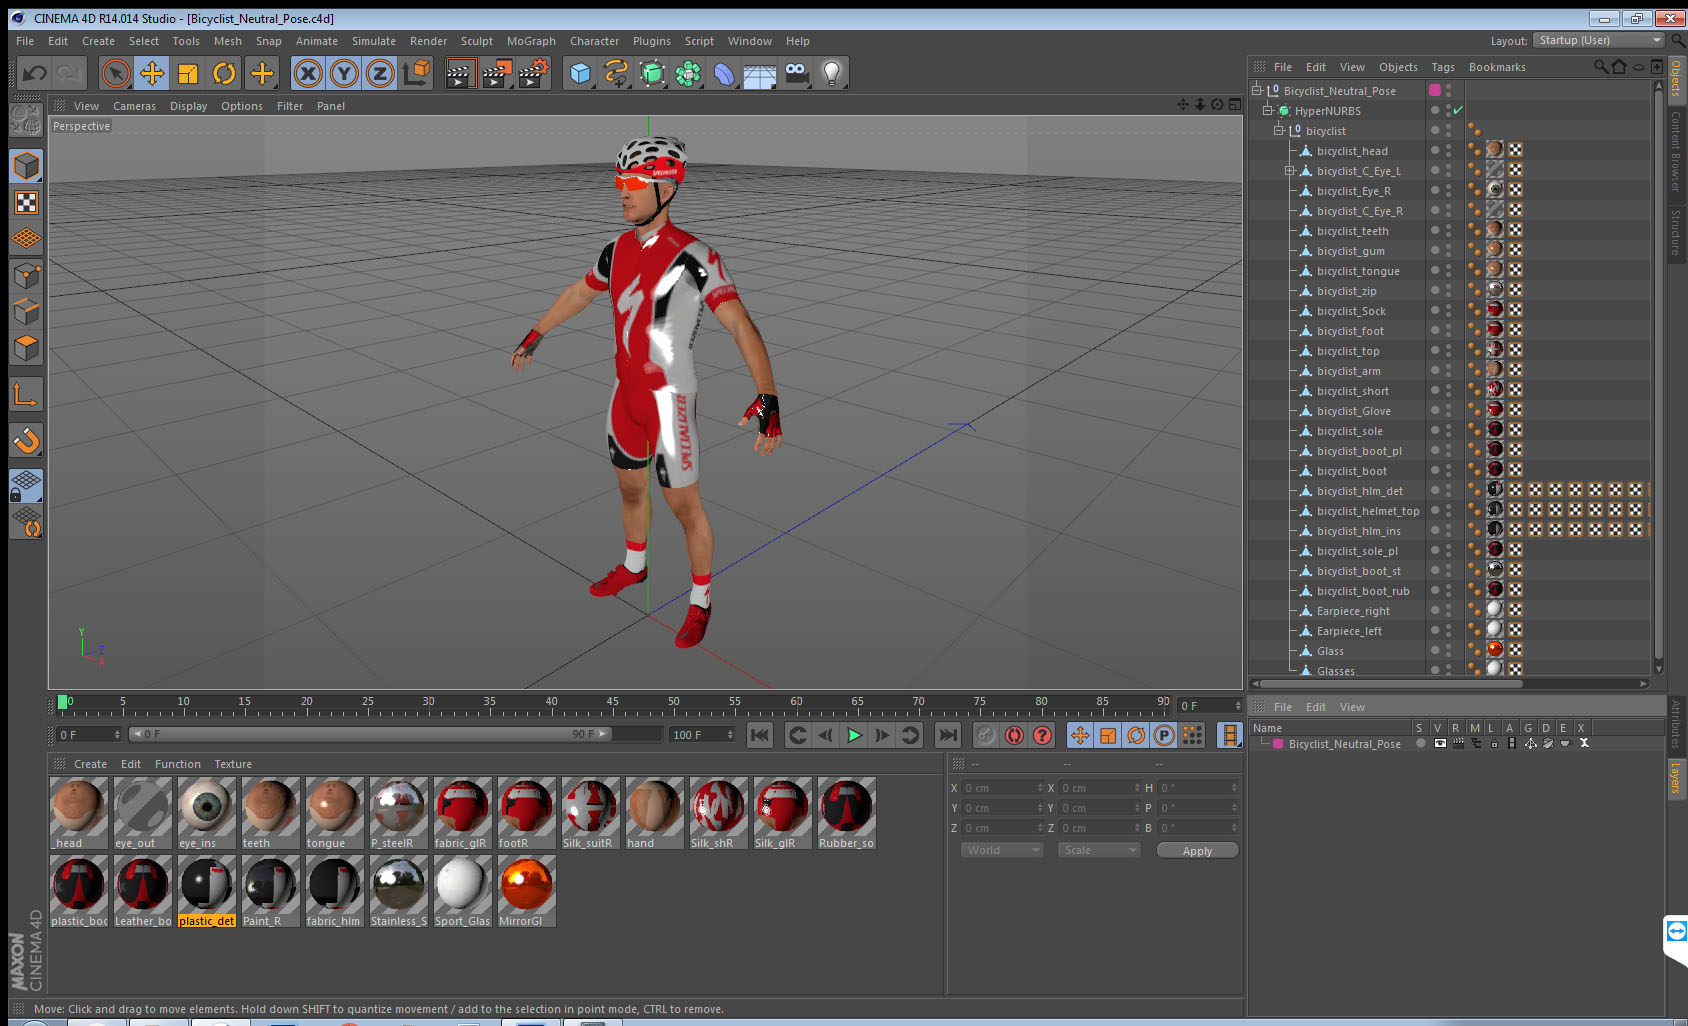Screen dimensions: 1688x1026
Task: Select the head material swatch
Action: [x=79, y=813]
